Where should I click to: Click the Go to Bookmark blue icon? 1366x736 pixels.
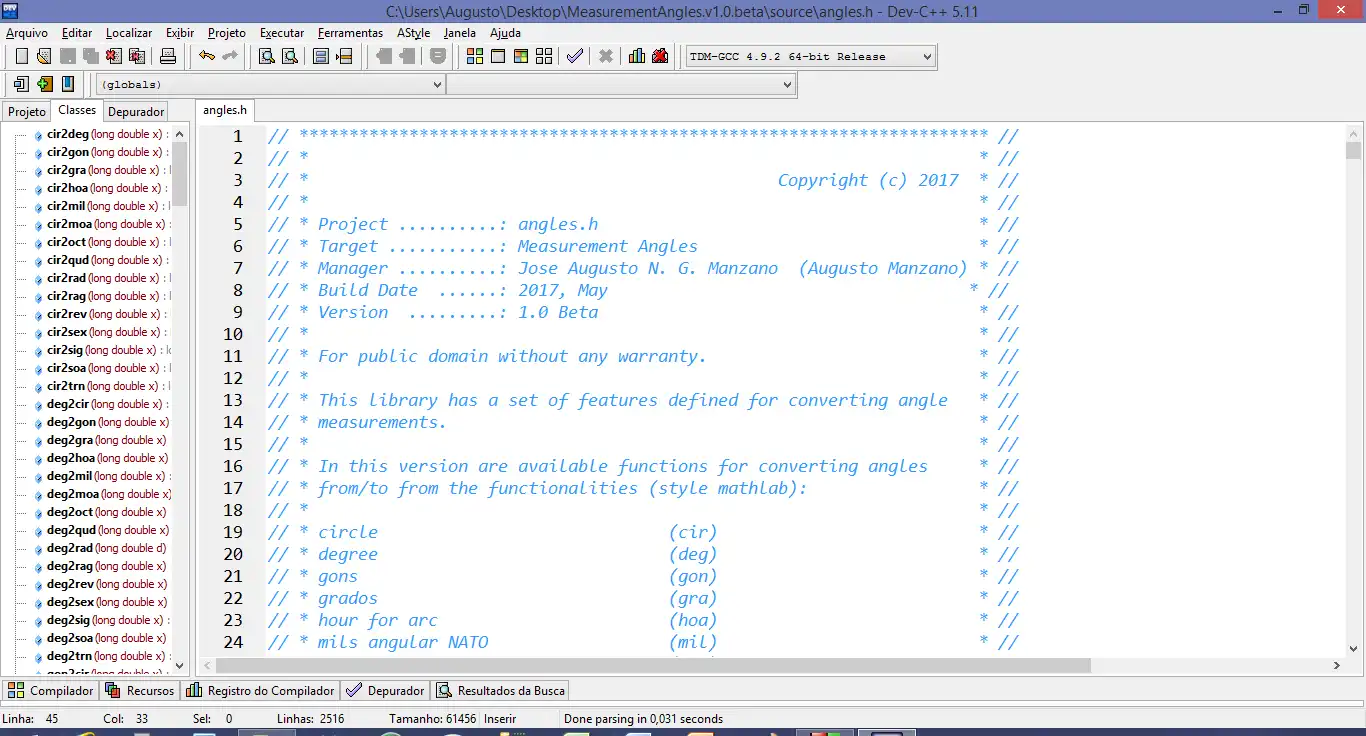tap(67, 84)
